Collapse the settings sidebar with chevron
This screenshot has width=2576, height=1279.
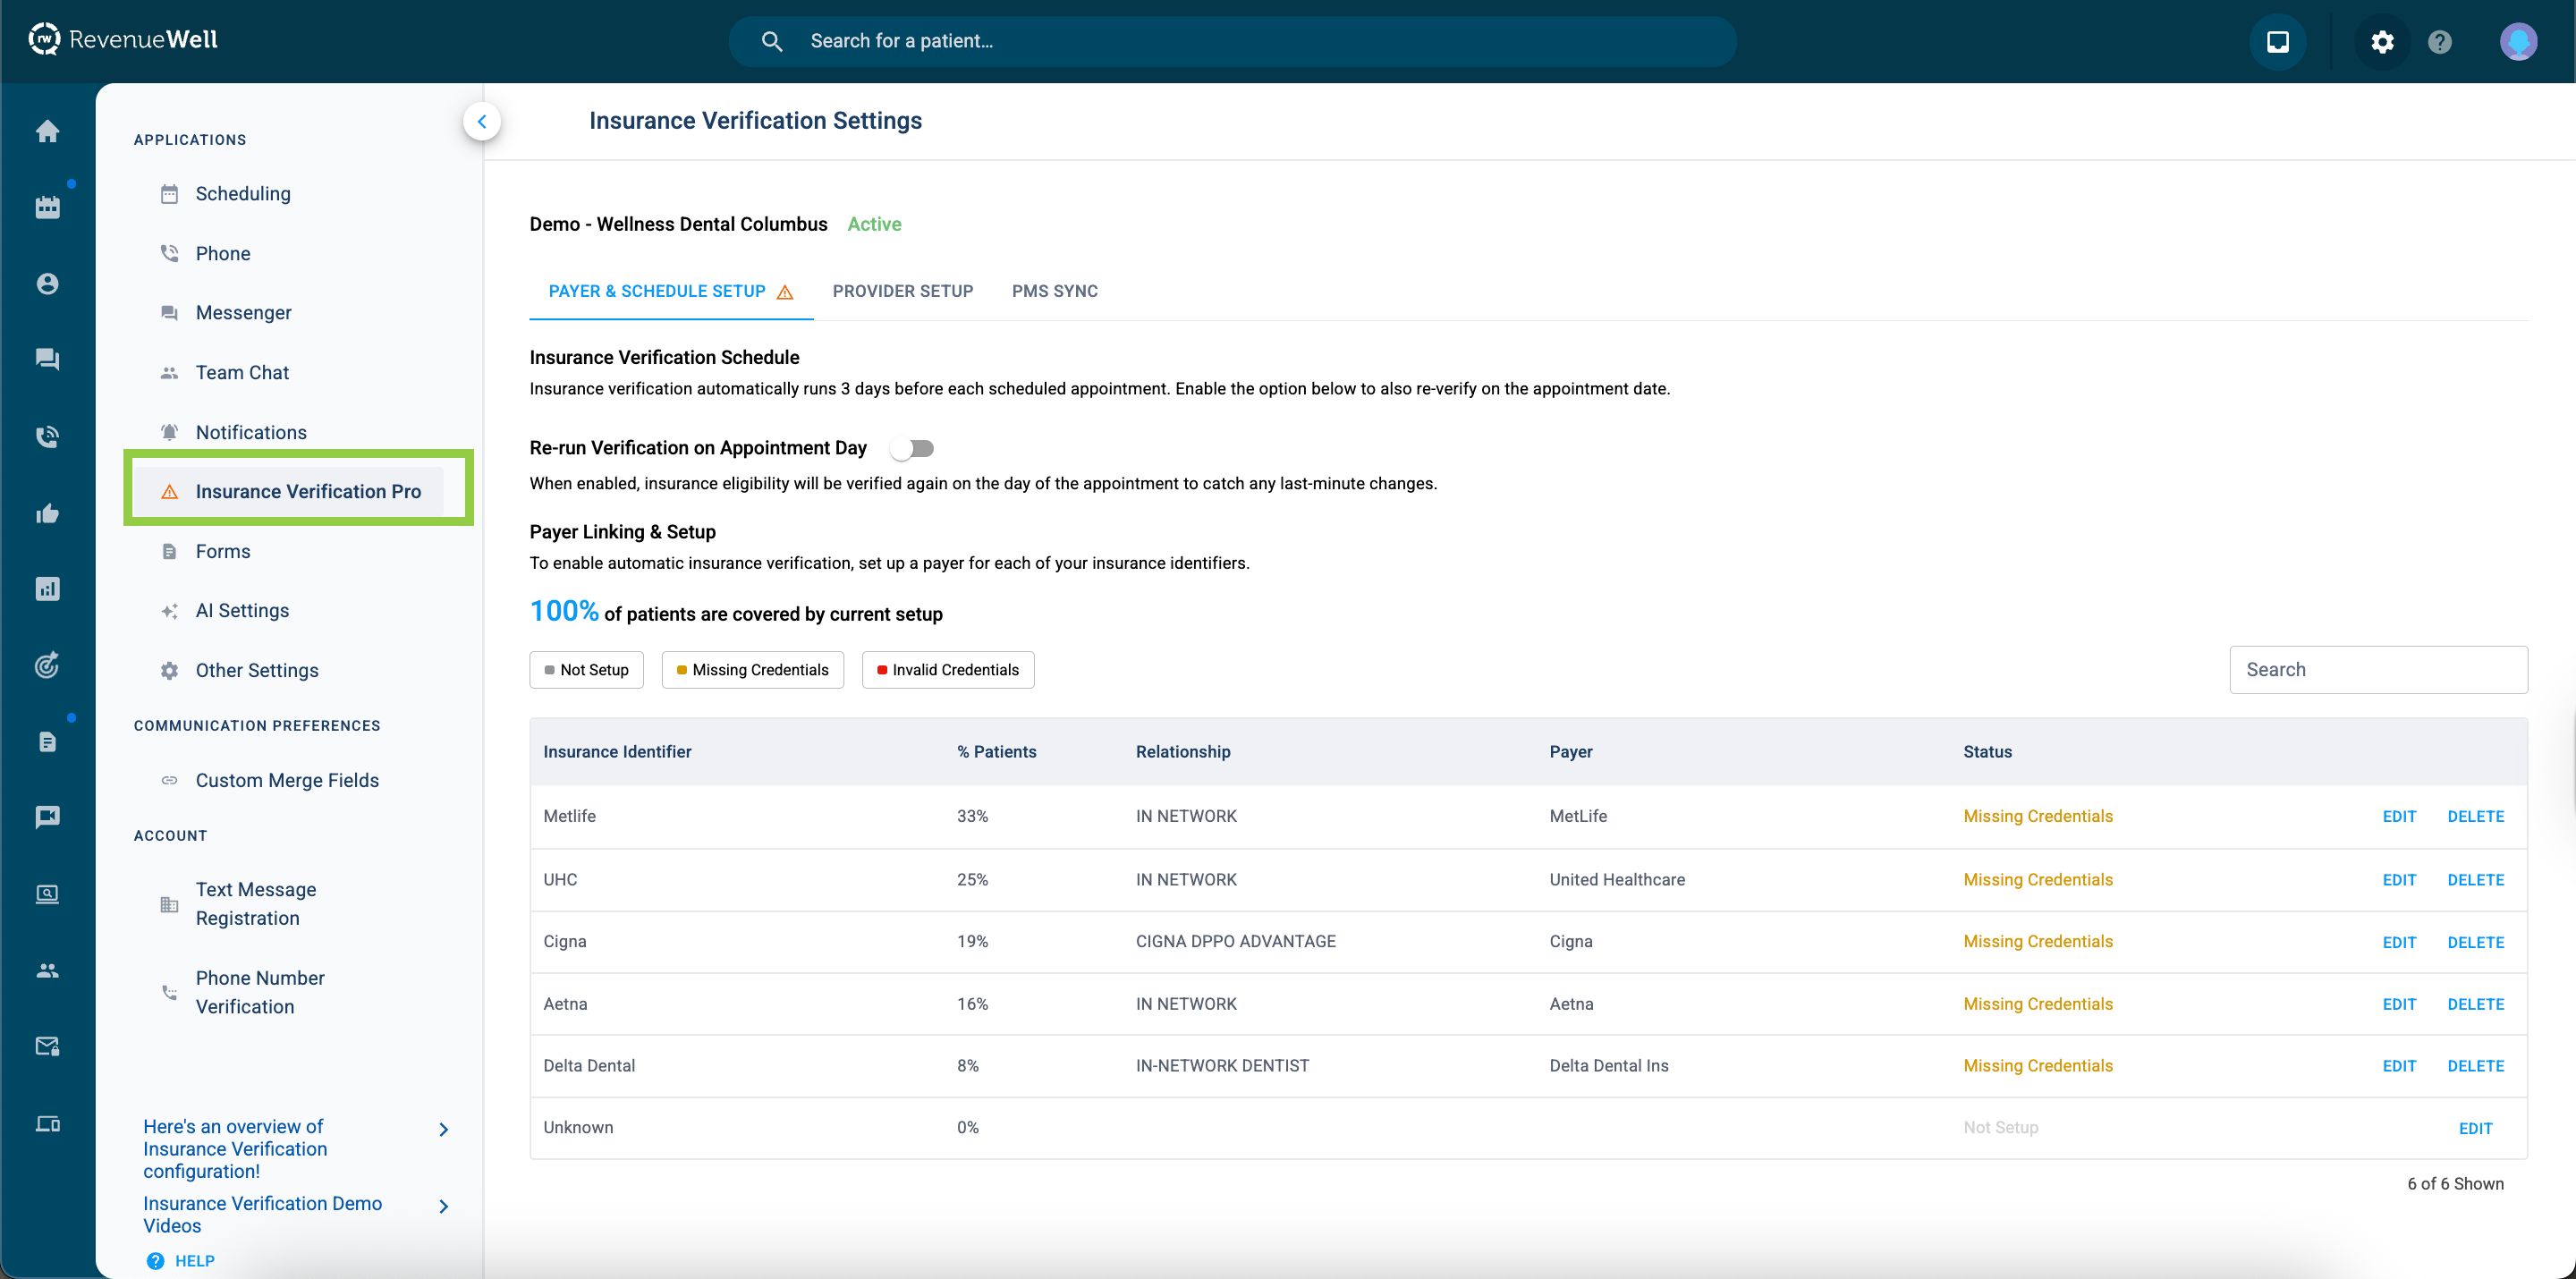click(481, 121)
